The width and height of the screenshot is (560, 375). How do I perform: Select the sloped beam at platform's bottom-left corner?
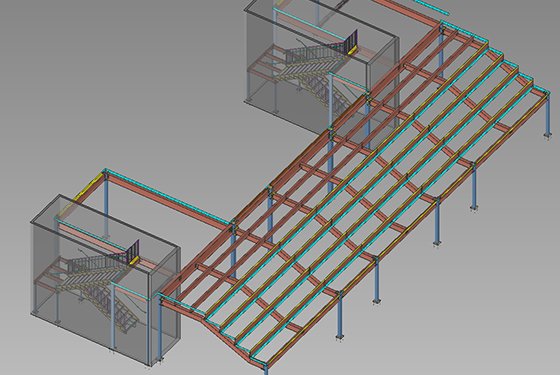coord(215,331)
